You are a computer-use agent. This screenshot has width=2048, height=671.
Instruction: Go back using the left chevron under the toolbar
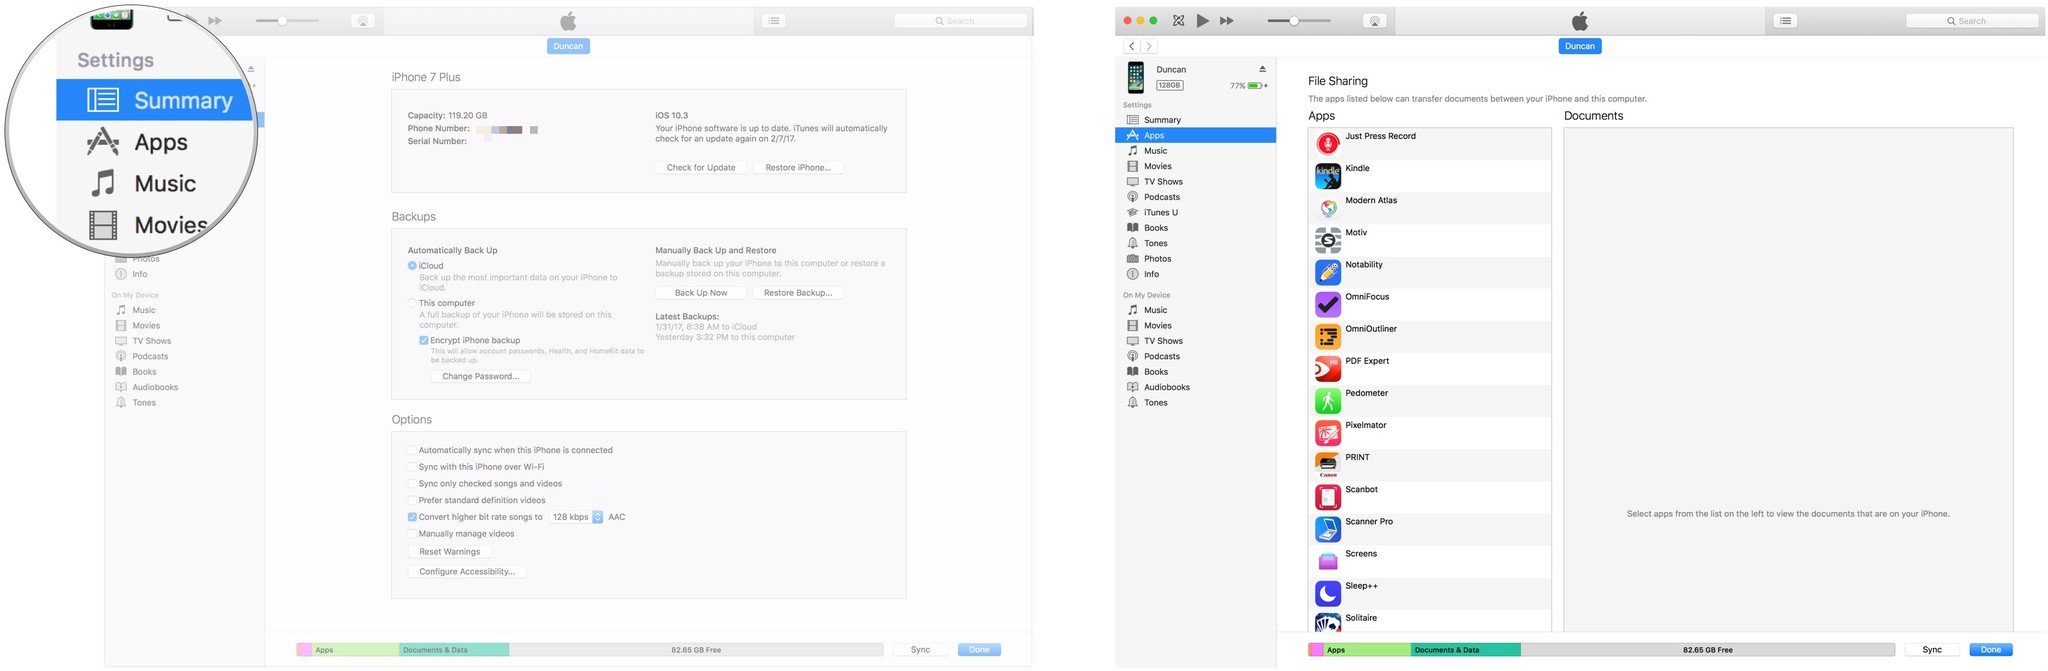[1131, 46]
